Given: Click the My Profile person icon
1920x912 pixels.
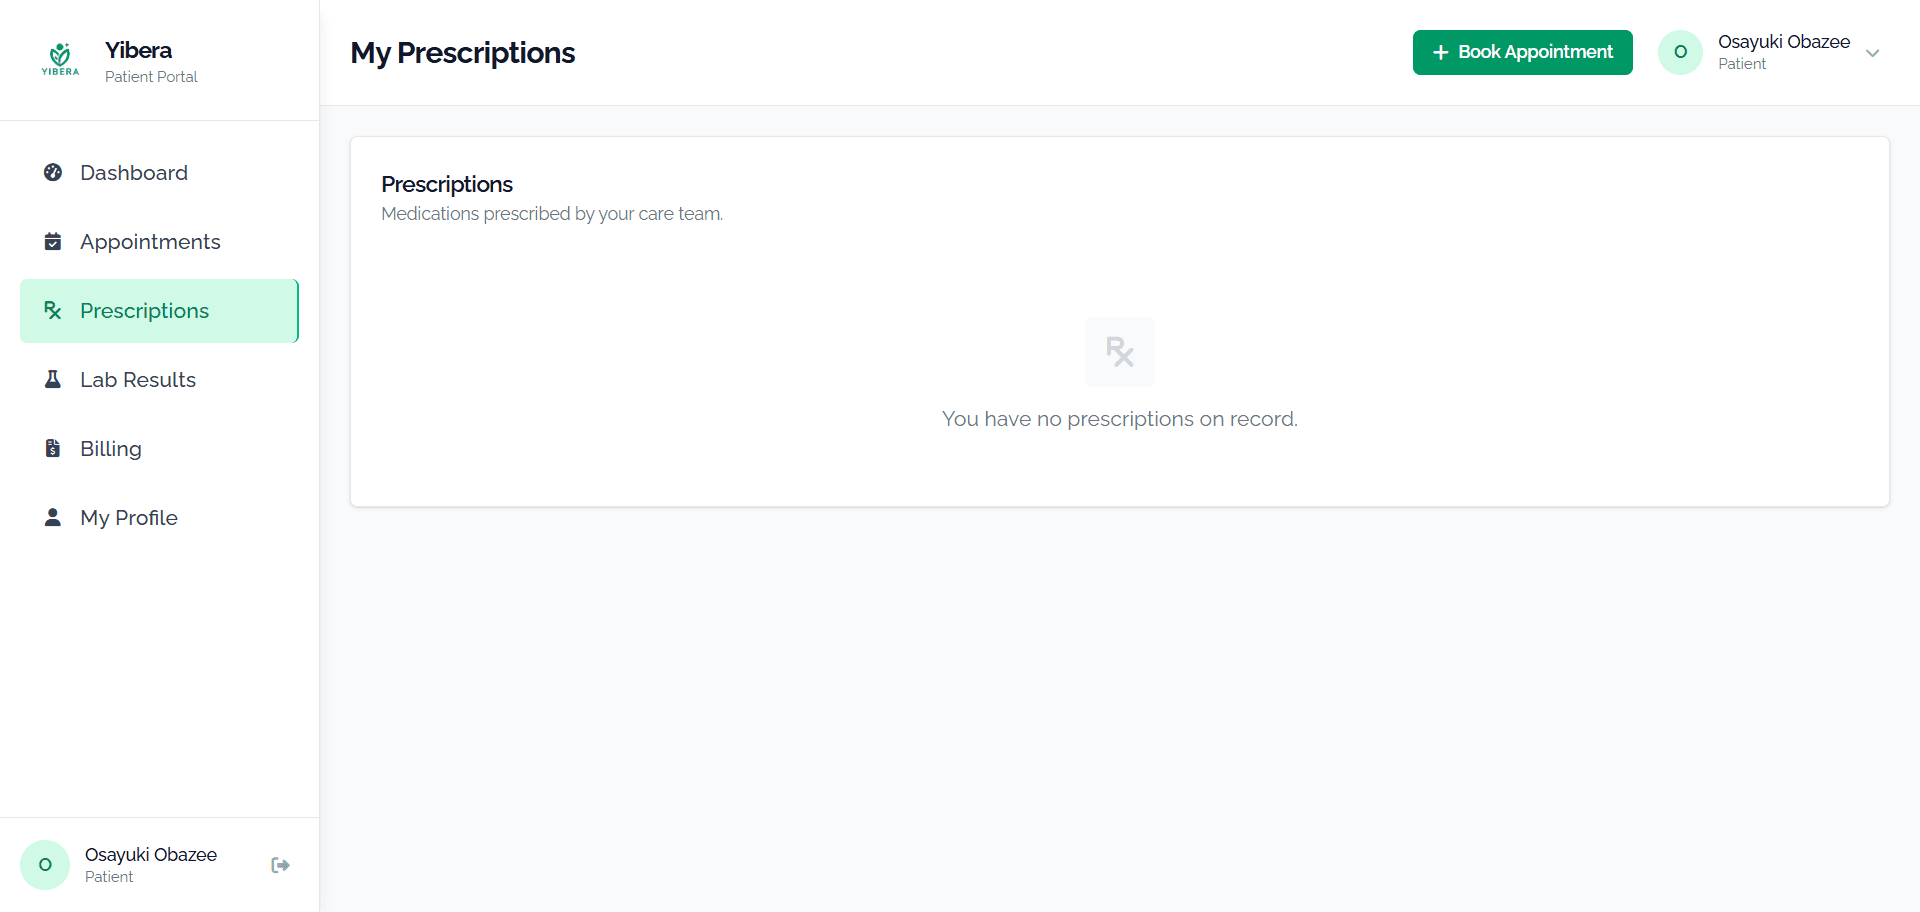Looking at the screenshot, I should click(53, 517).
